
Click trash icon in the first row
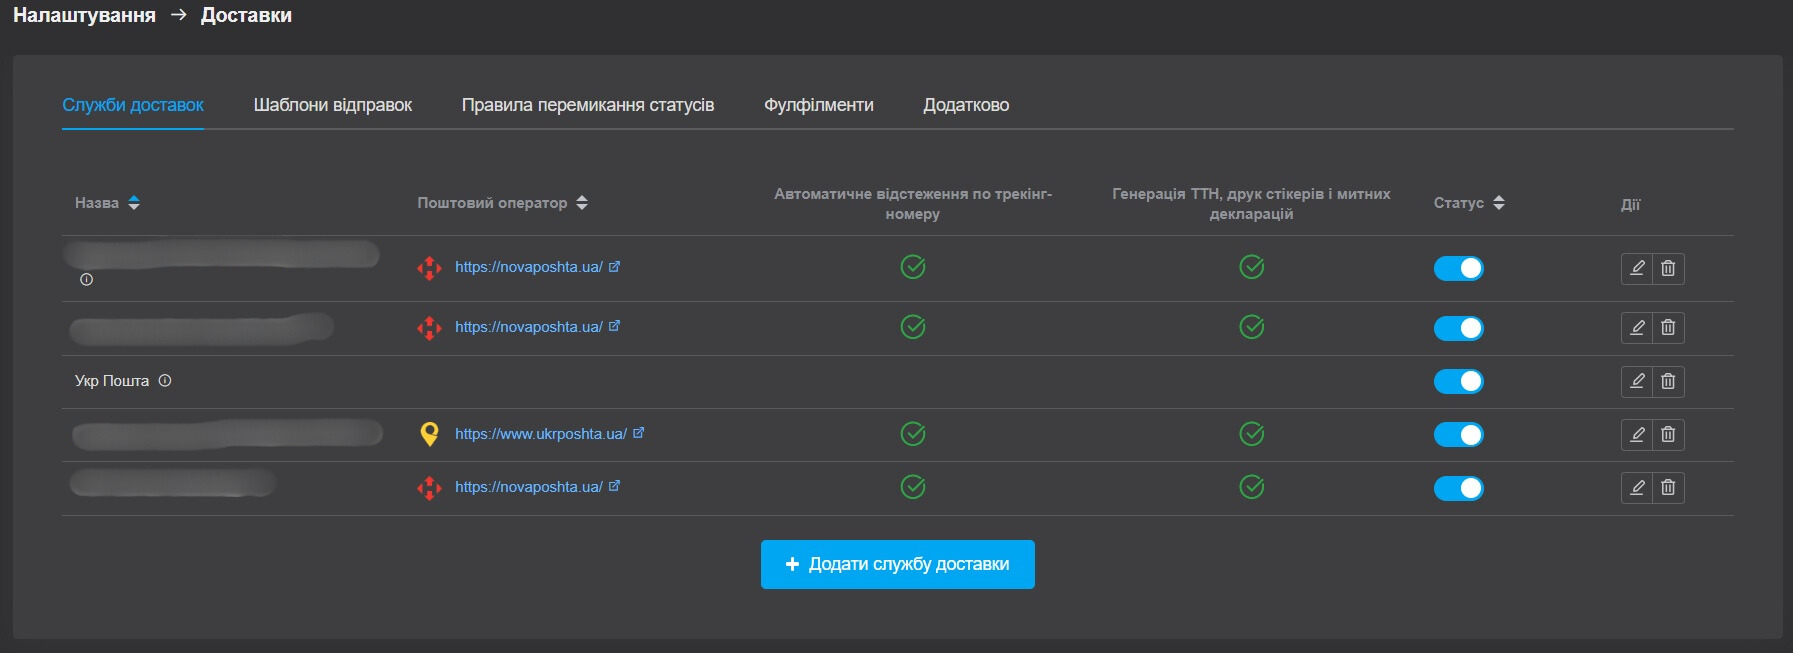click(1668, 268)
